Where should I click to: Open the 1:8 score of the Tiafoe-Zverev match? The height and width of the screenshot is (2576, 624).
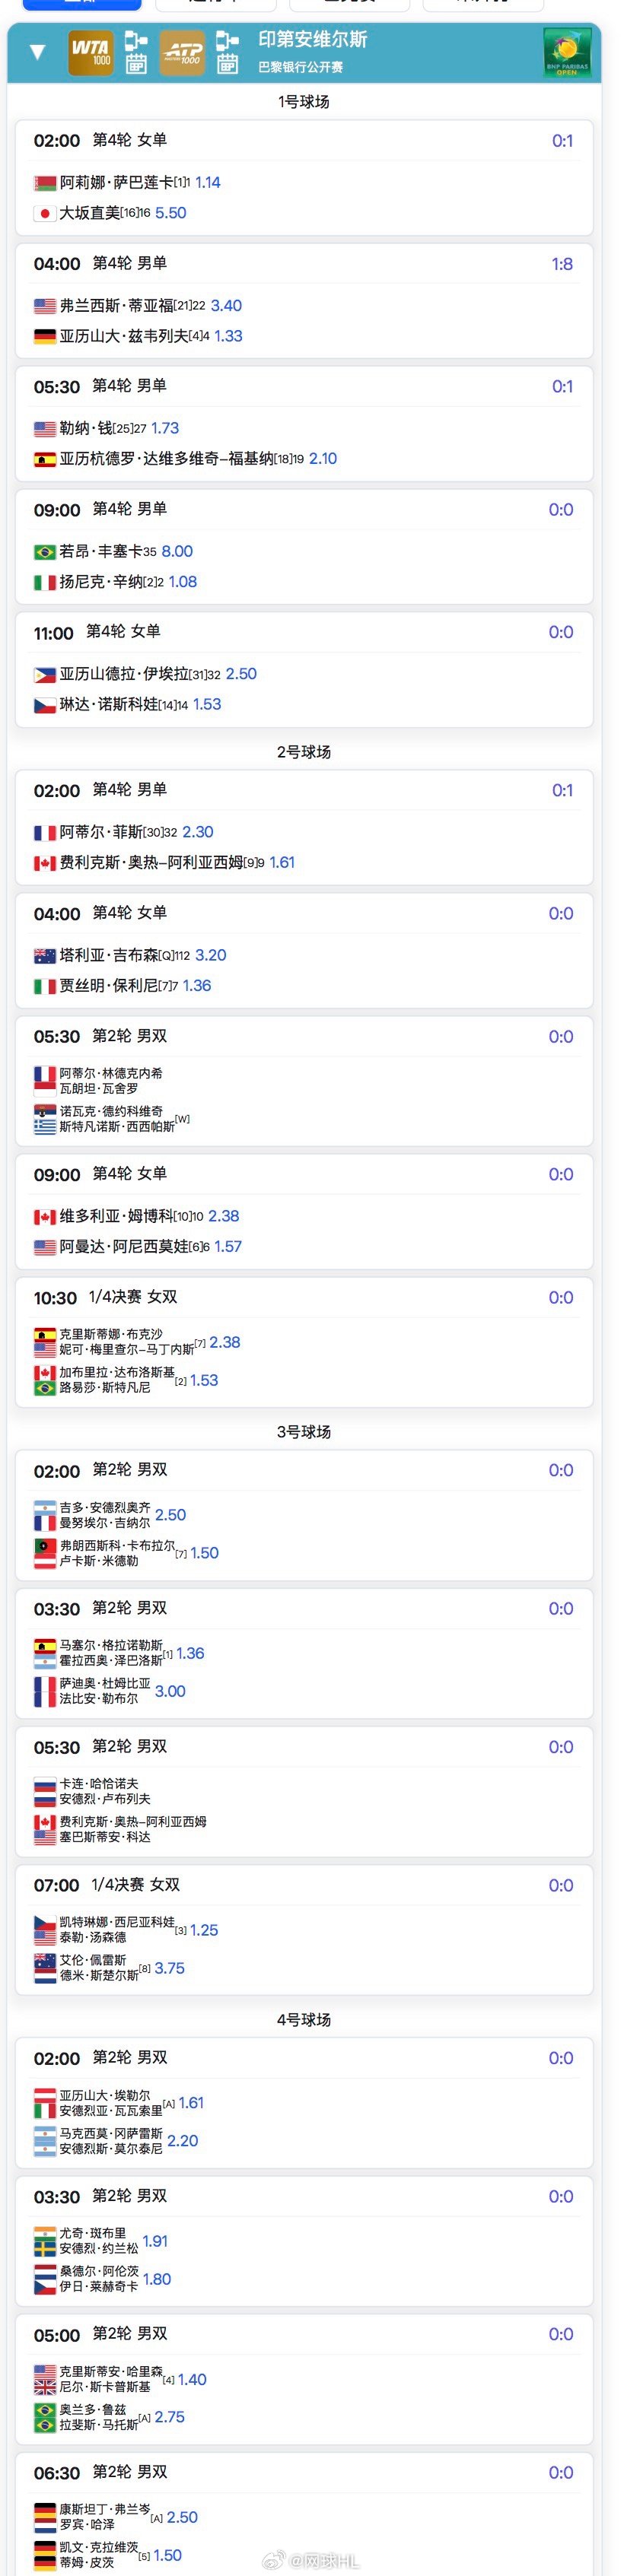pos(563,263)
